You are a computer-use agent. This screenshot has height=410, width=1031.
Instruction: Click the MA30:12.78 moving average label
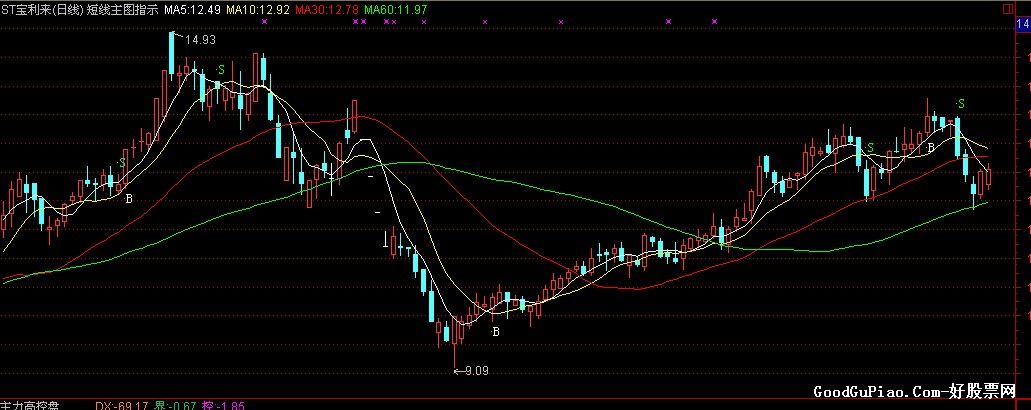tap(326, 10)
